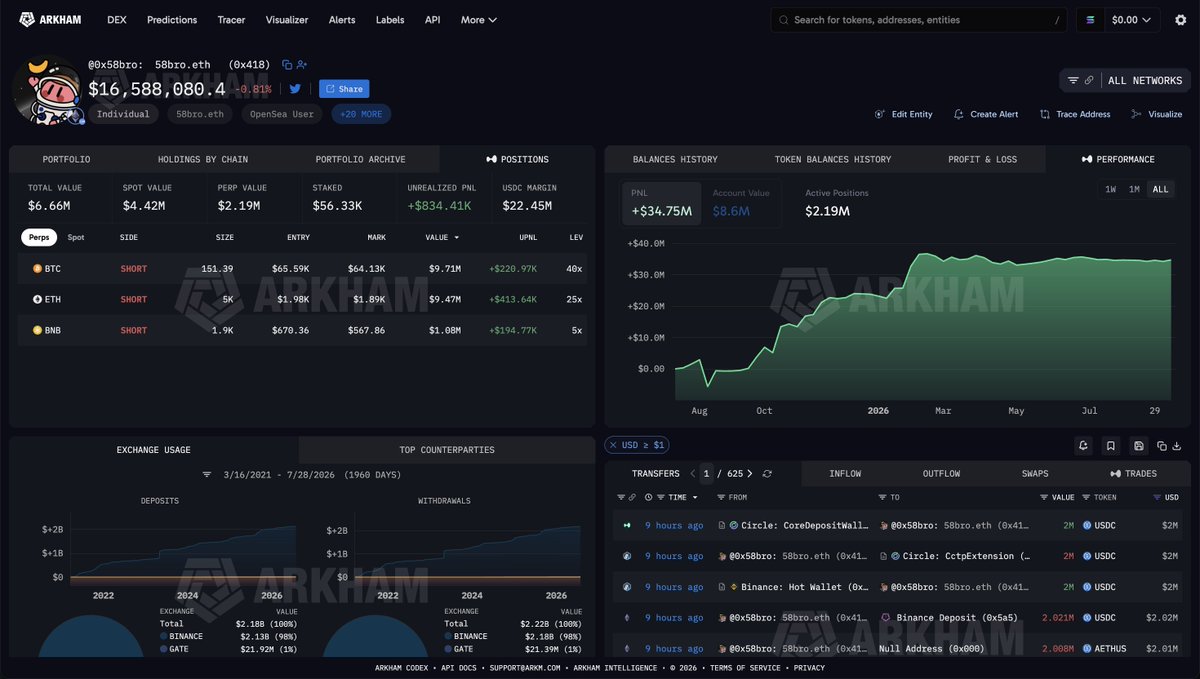
Task: Refresh the transfers list
Action: [766, 474]
